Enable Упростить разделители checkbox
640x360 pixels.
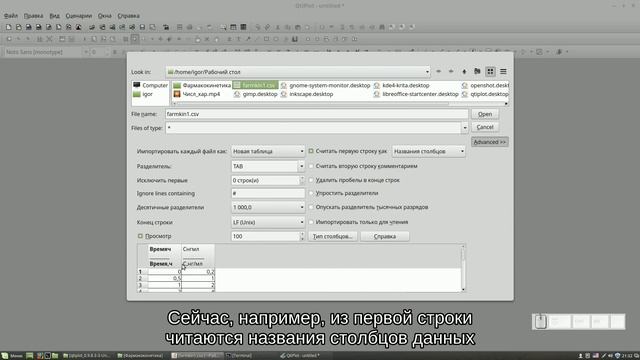point(311,193)
